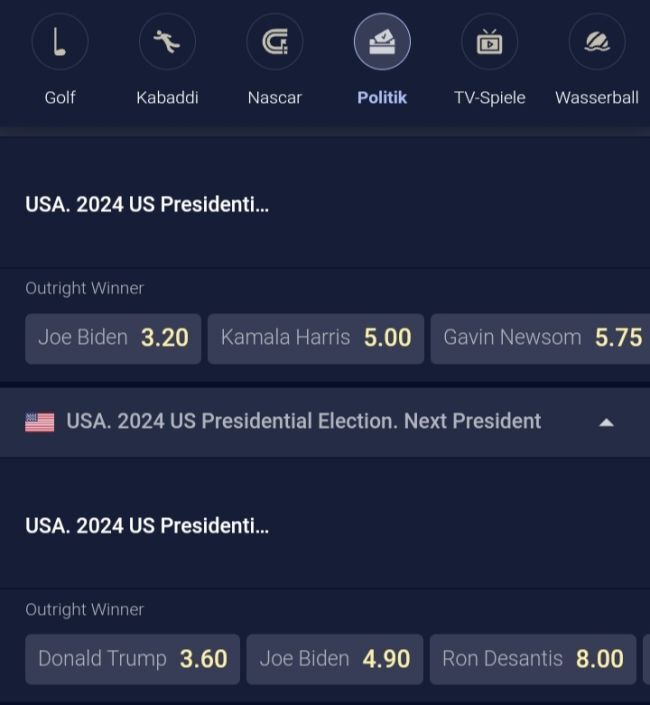650x705 pixels.
Task: Choose Ron Desantis at 8.00
Action: tap(532, 659)
